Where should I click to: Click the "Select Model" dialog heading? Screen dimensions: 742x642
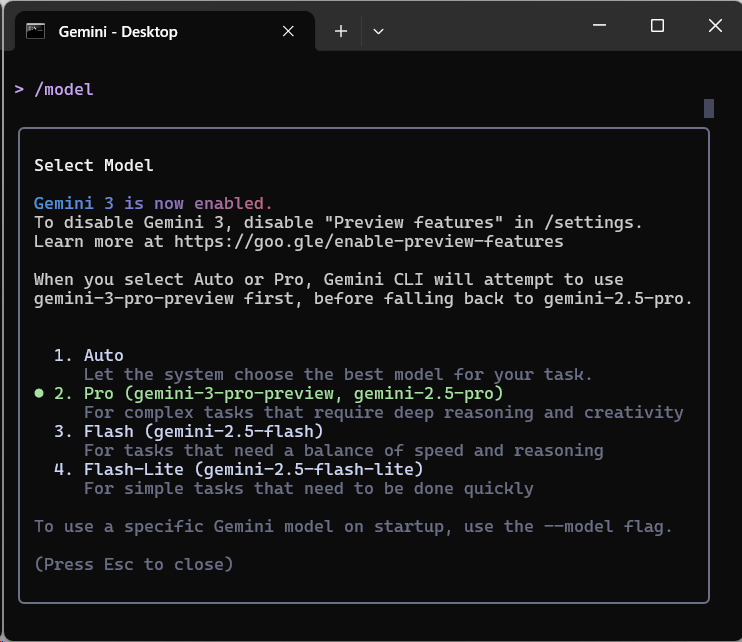94,165
